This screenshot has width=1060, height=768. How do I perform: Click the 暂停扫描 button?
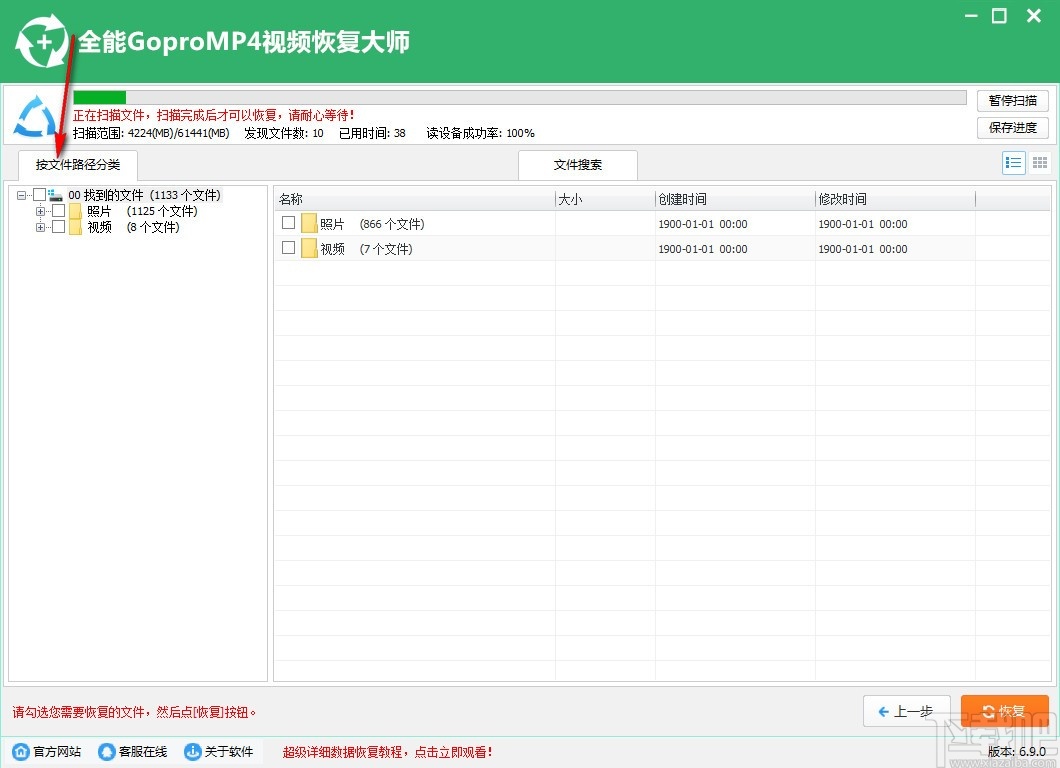pos(1013,101)
